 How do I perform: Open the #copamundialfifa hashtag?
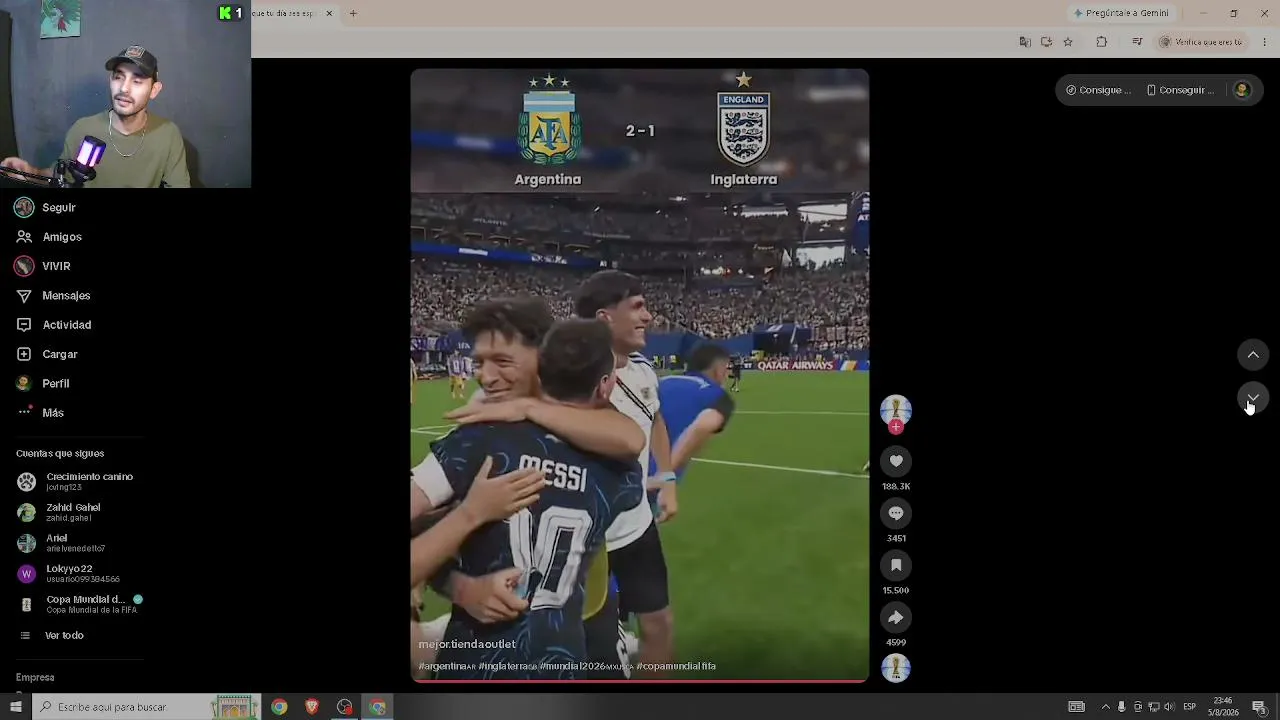[x=676, y=666]
